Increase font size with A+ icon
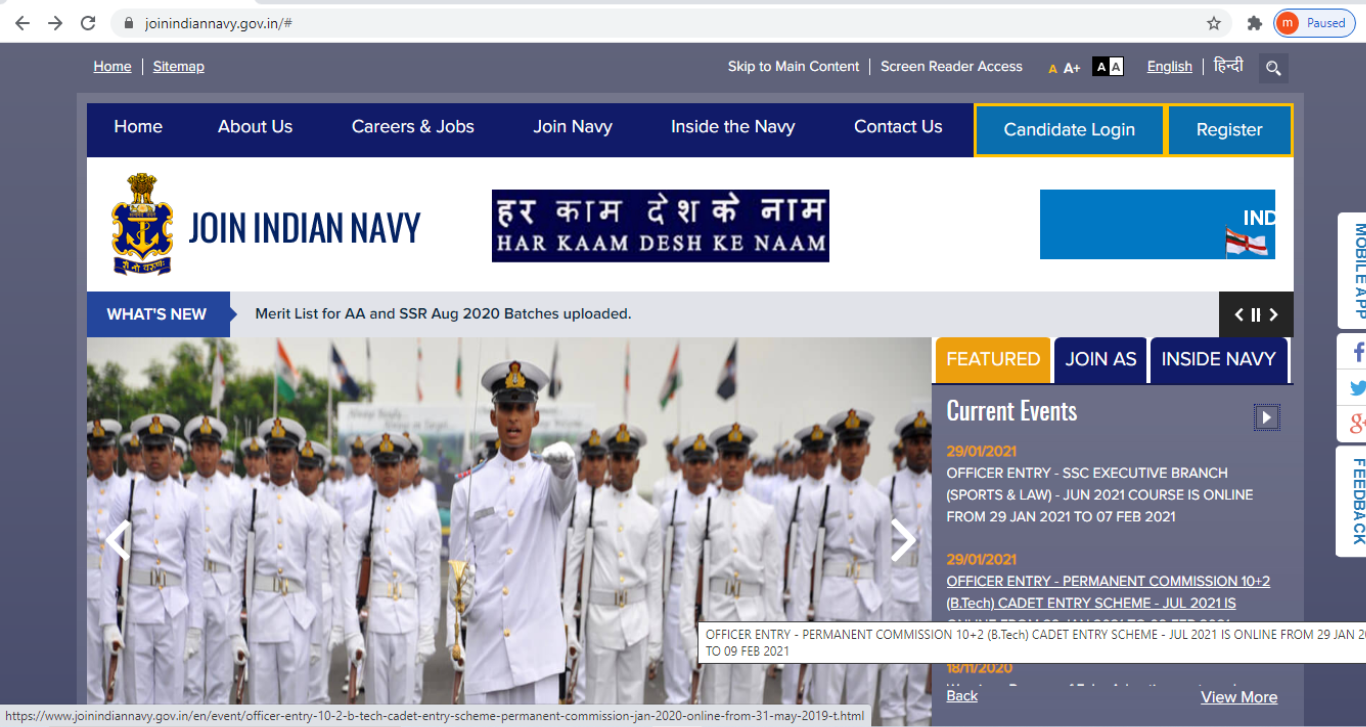 (x=1072, y=68)
